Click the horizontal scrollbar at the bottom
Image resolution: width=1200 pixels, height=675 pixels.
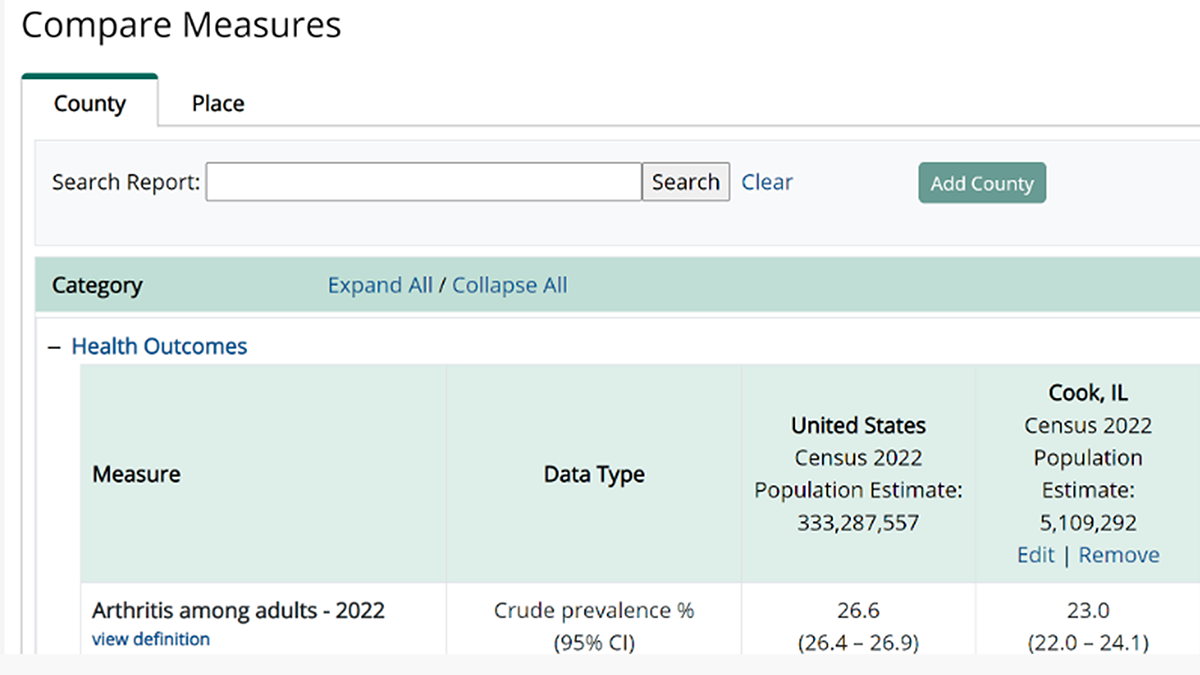click(x=600, y=668)
